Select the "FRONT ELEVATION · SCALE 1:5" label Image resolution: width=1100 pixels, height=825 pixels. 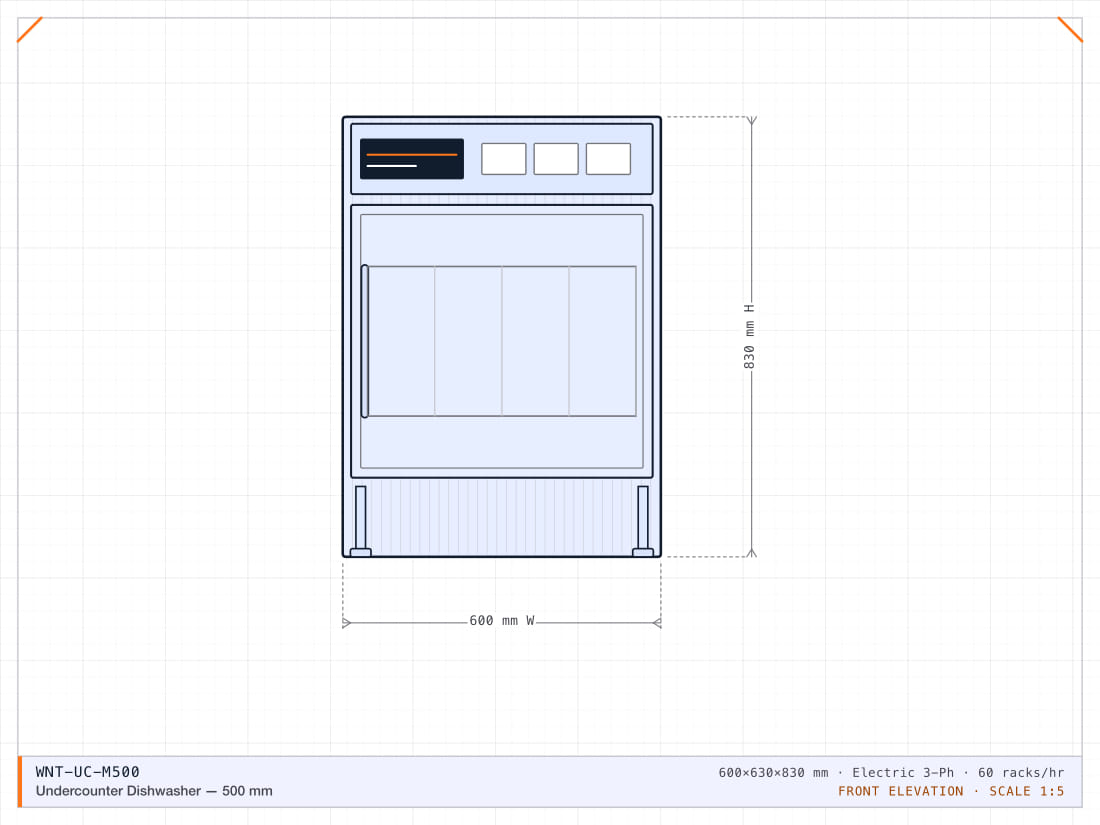coord(951,791)
